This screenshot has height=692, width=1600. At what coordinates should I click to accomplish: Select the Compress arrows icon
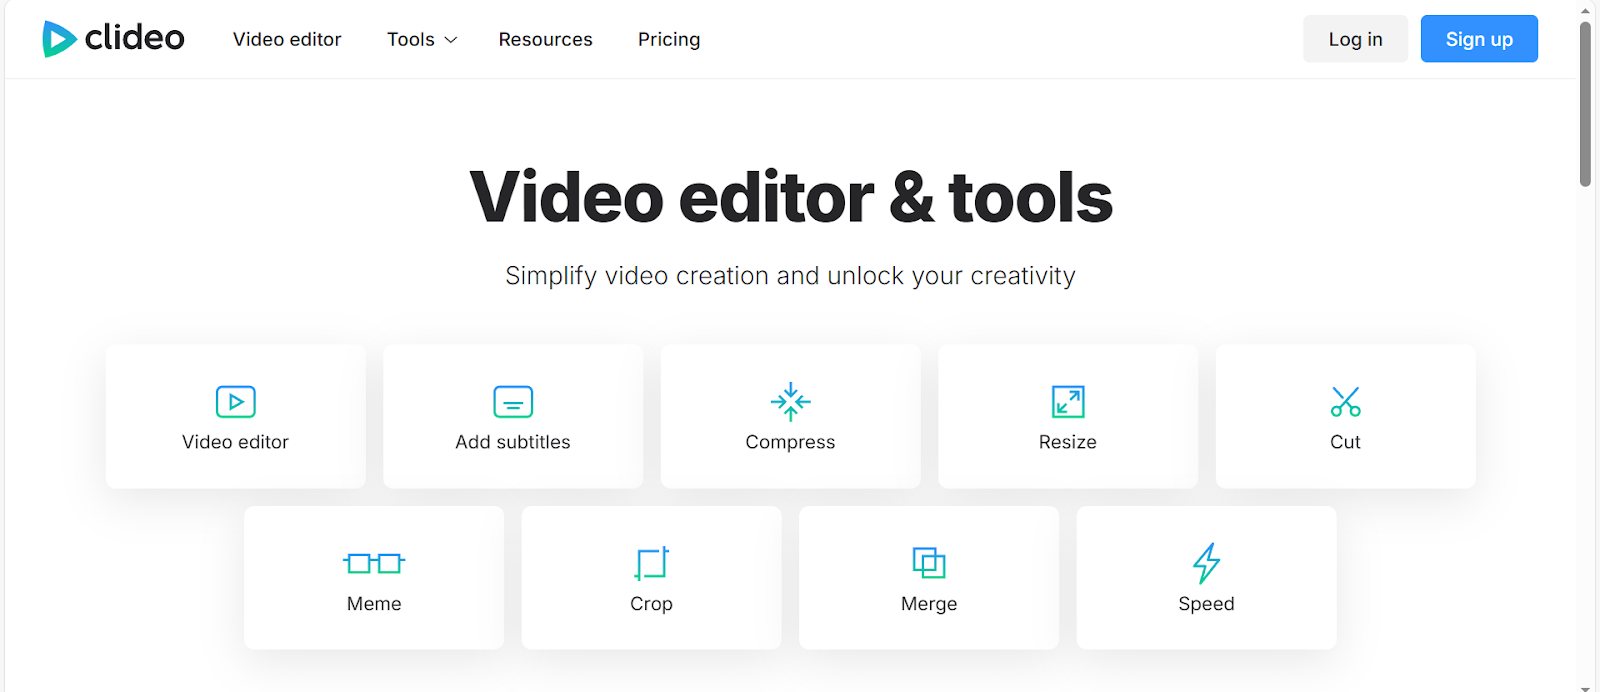(x=790, y=402)
